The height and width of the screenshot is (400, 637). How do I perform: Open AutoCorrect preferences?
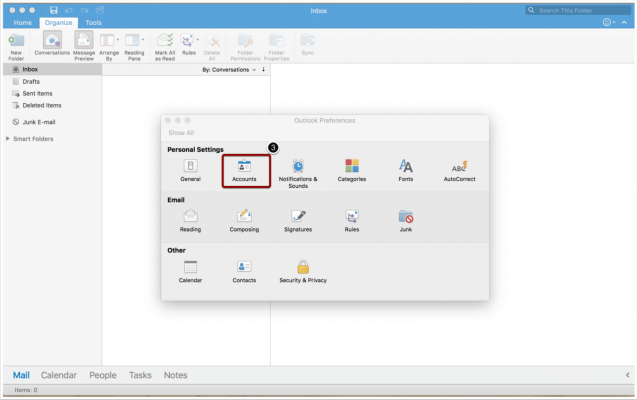pos(459,170)
